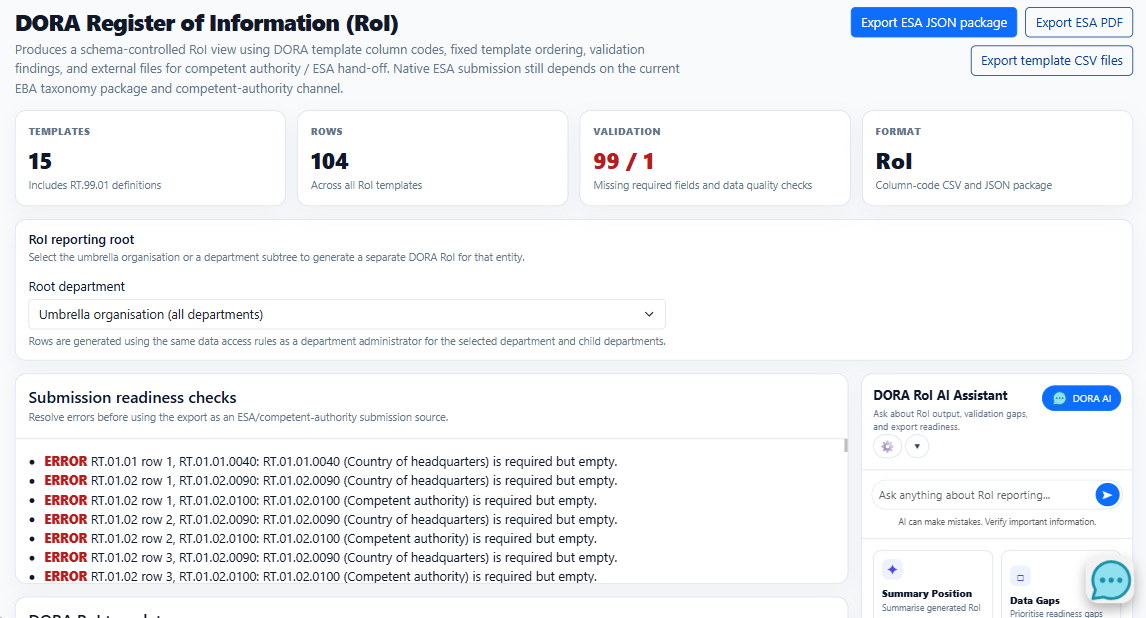Click the readiness checks list scrollbar

[846, 446]
